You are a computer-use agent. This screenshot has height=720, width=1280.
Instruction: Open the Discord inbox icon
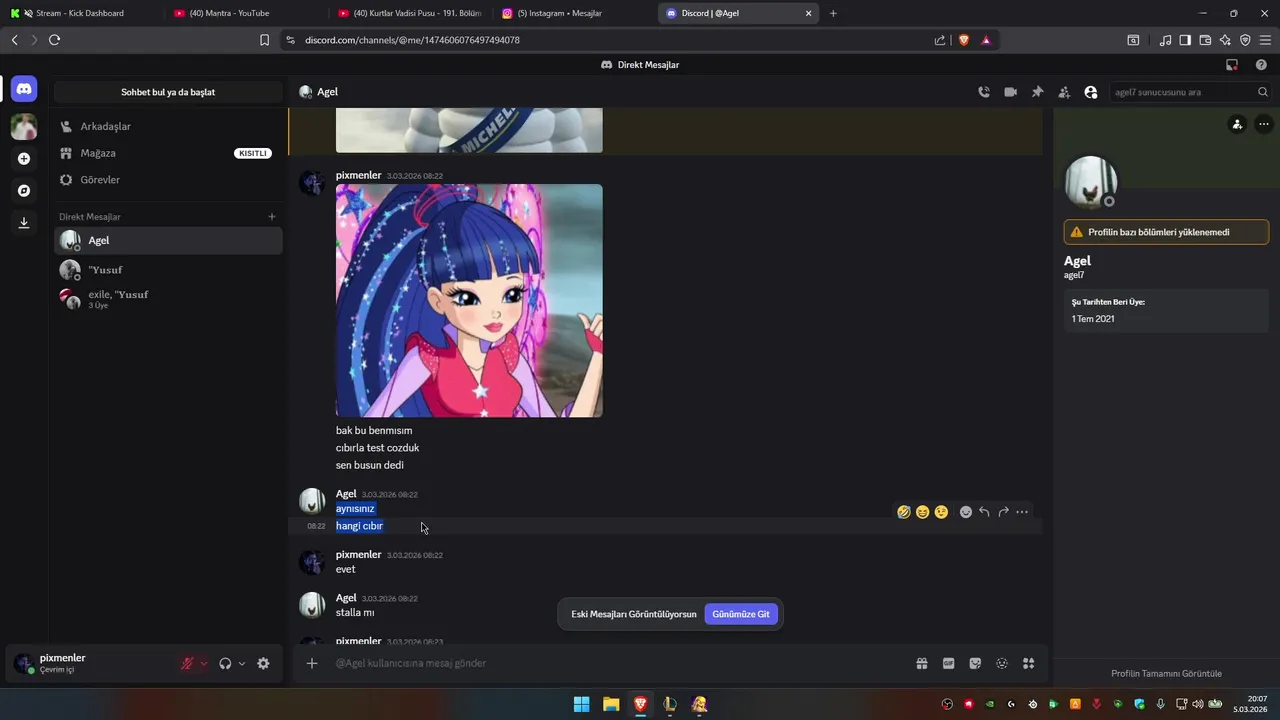(x=1232, y=65)
